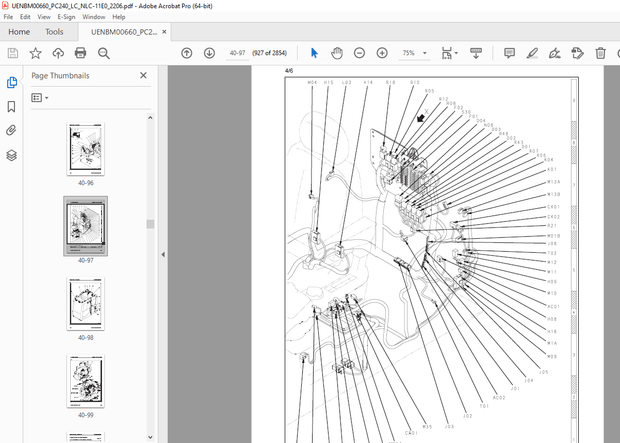Click the Page Thumbnails panel title
620x443 pixels.
tap(60, 76)
